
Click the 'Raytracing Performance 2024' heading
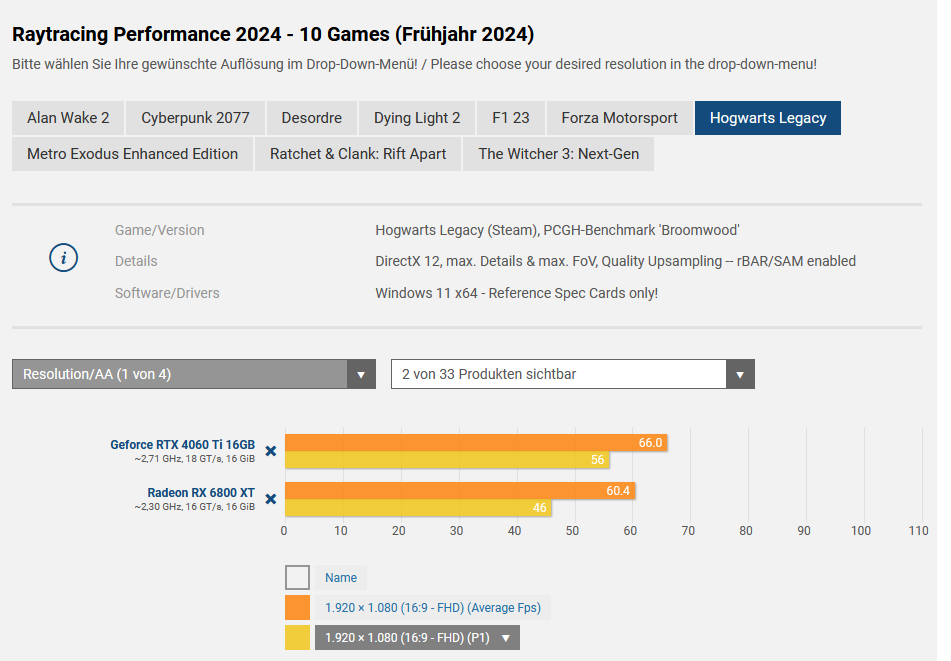273,35
